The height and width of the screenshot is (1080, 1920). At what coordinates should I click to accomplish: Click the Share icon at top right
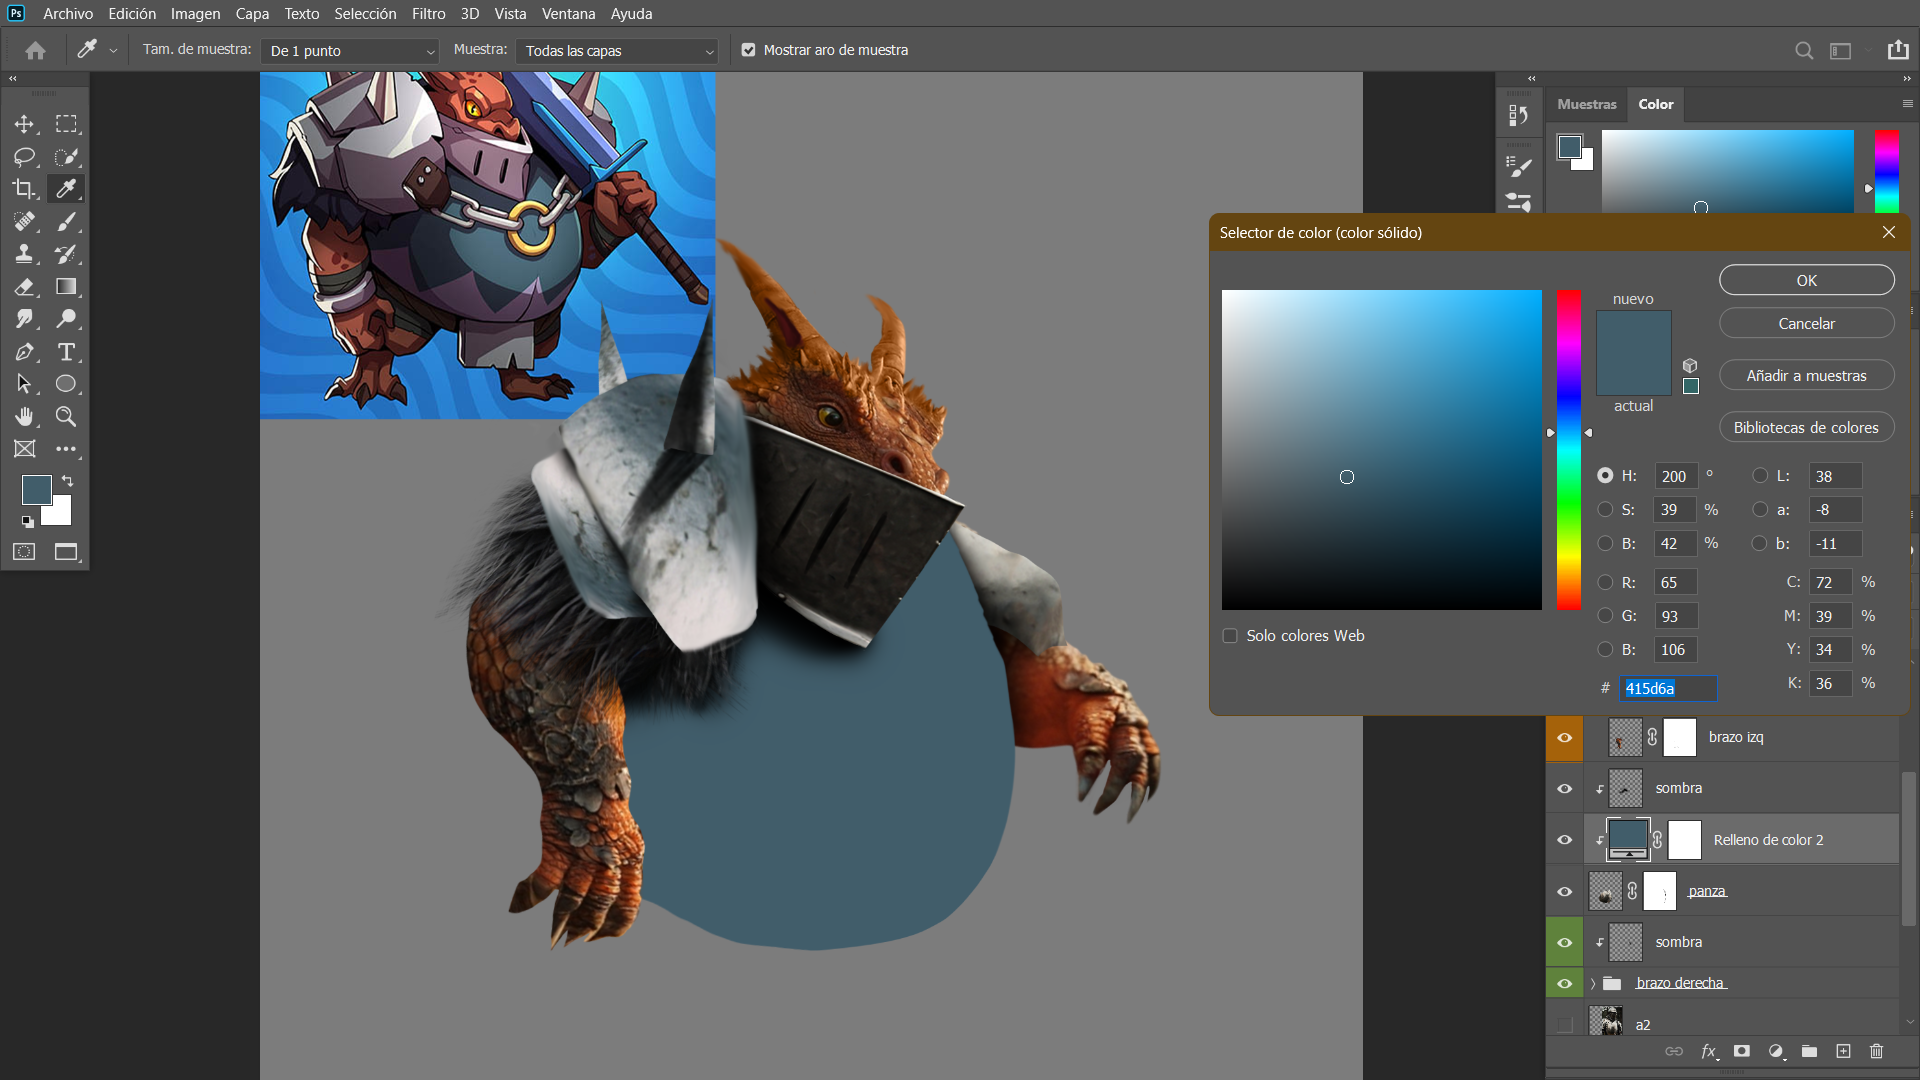[x=1898, y=50]
